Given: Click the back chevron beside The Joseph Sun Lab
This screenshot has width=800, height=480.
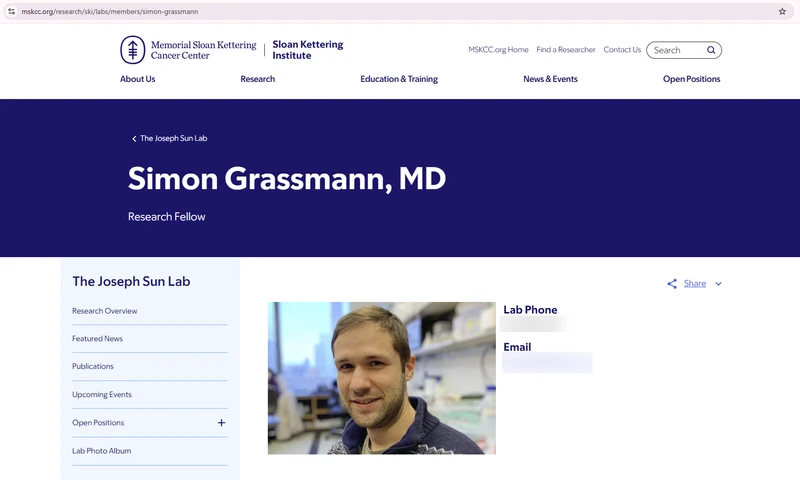Looking at the screenshot, I should (134, 139).
